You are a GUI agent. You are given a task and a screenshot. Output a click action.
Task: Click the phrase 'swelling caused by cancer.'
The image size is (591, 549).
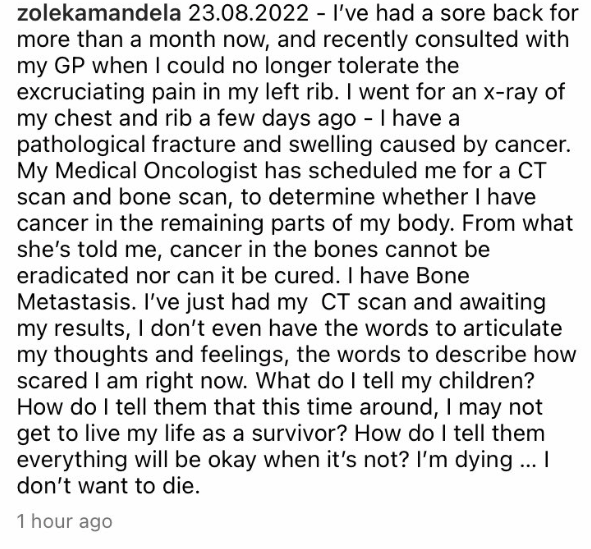pos(430,145)
